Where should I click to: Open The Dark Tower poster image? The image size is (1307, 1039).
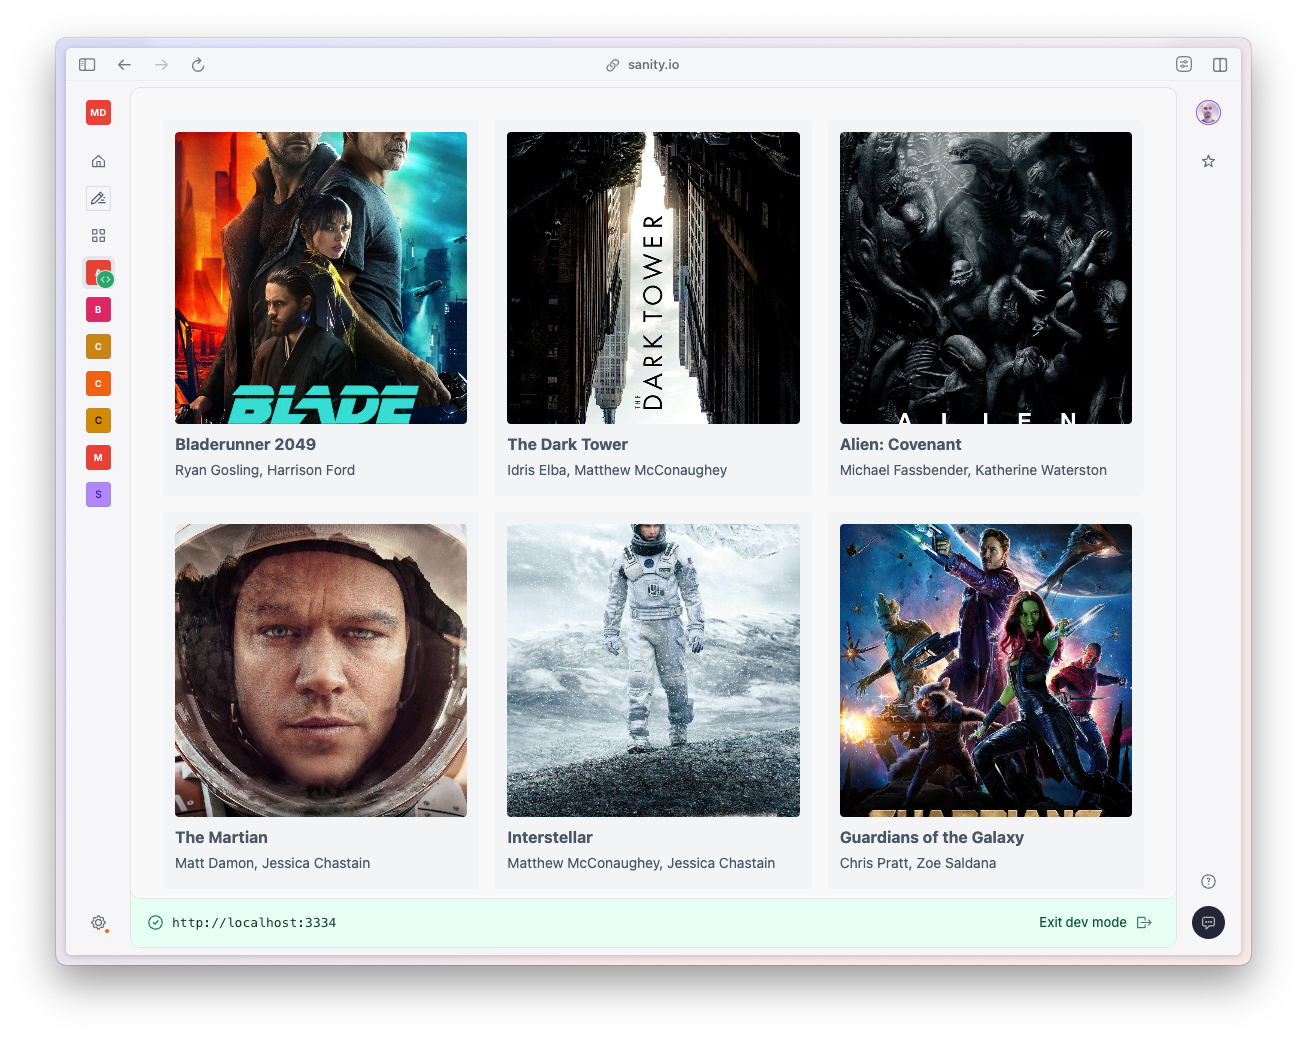(653, 278)
